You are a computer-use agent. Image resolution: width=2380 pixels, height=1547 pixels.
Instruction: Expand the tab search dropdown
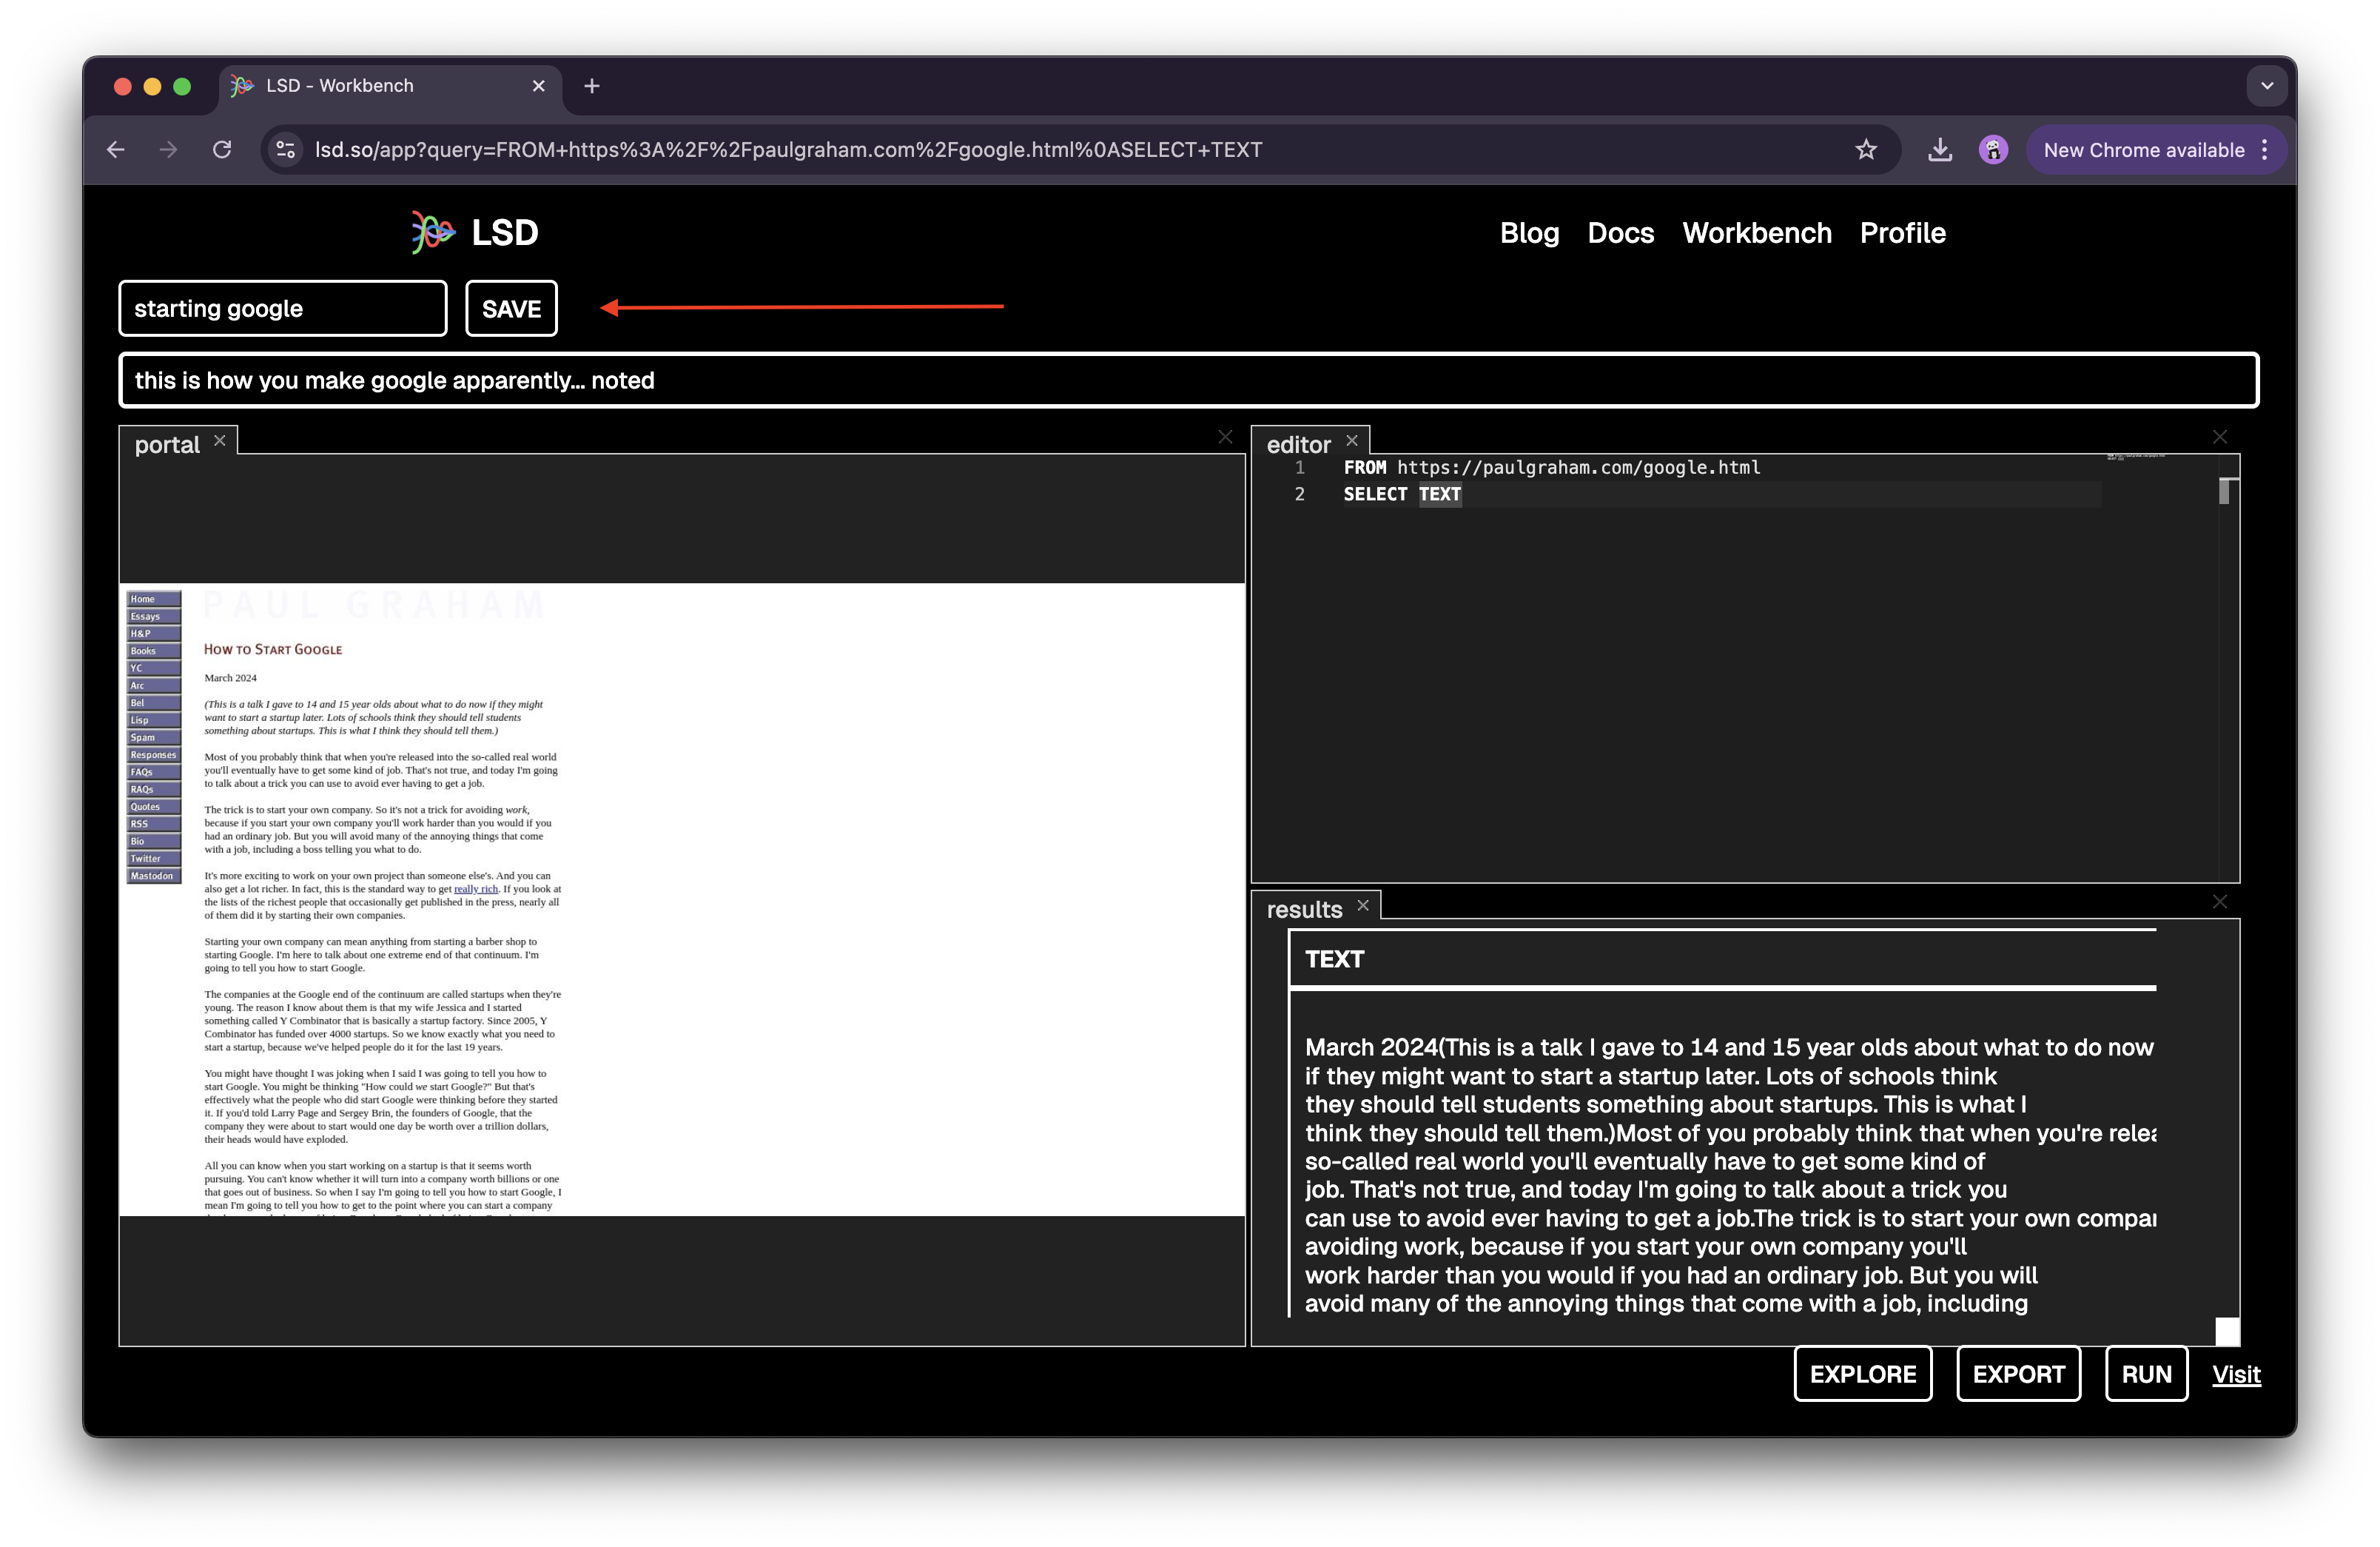click(2267, 86)
